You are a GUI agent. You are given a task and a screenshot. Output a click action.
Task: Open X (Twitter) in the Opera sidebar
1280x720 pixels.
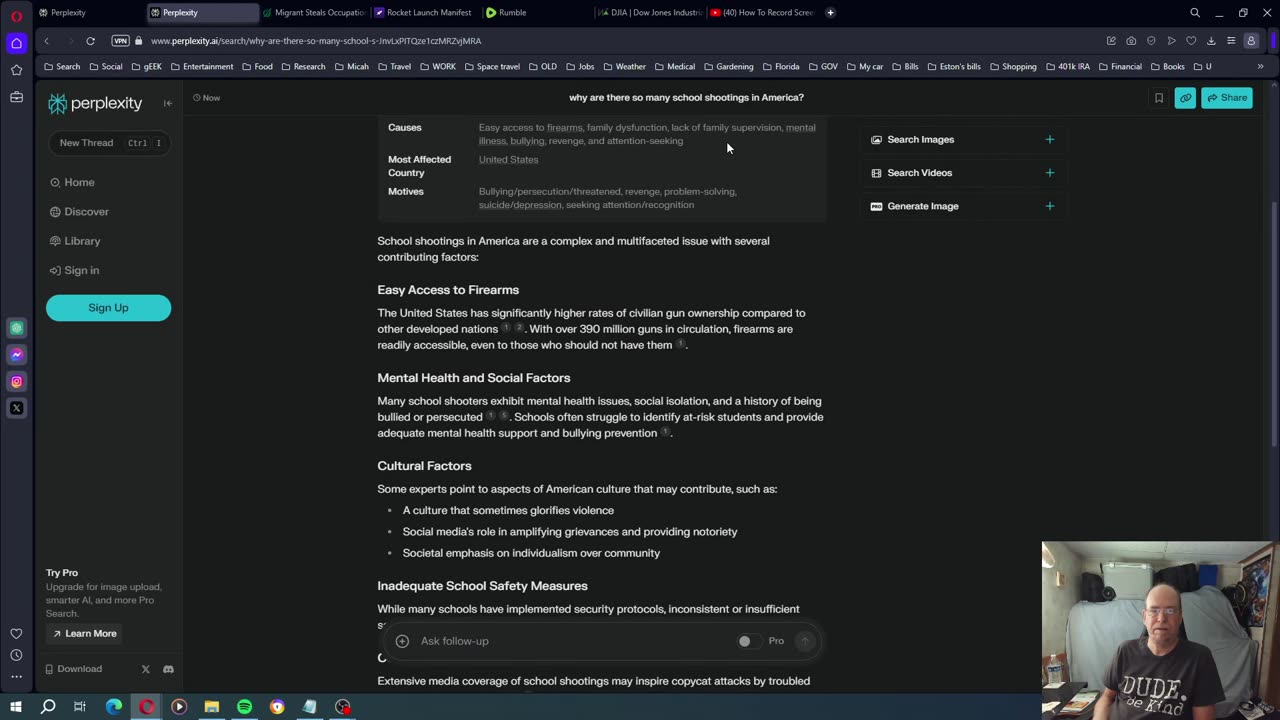(x=16, y=408)
